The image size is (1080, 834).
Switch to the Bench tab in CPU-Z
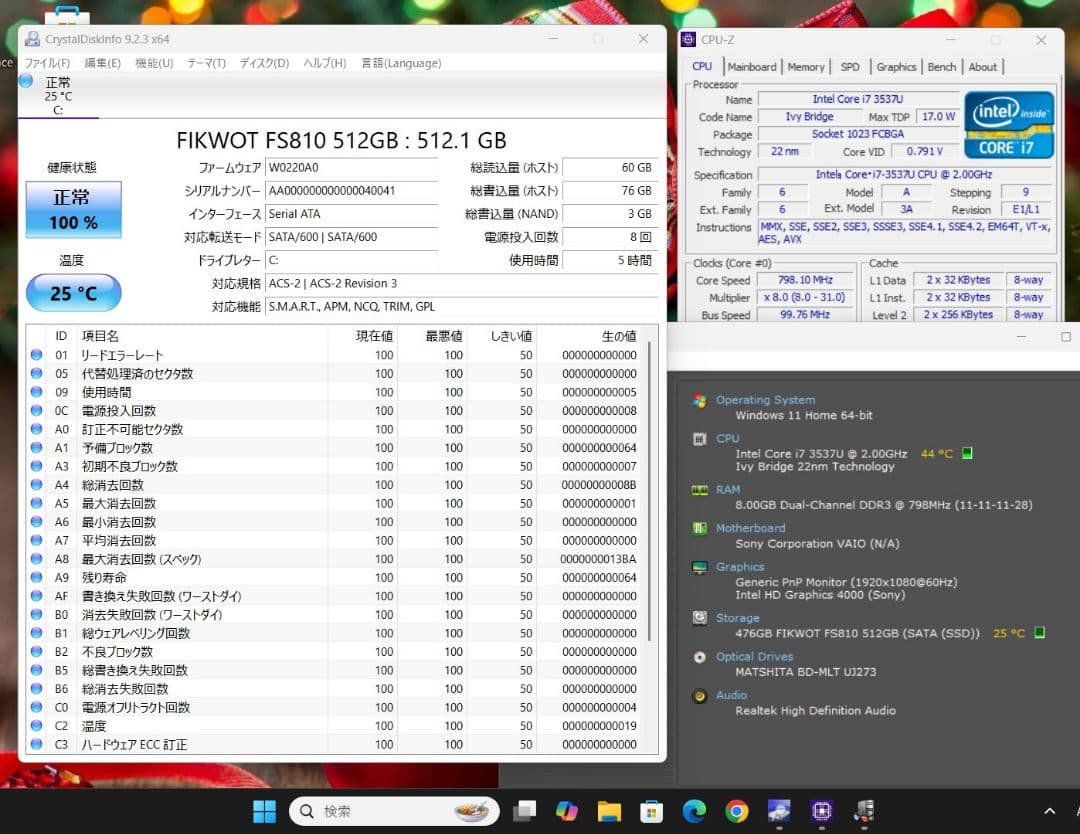tap(942, 66)
